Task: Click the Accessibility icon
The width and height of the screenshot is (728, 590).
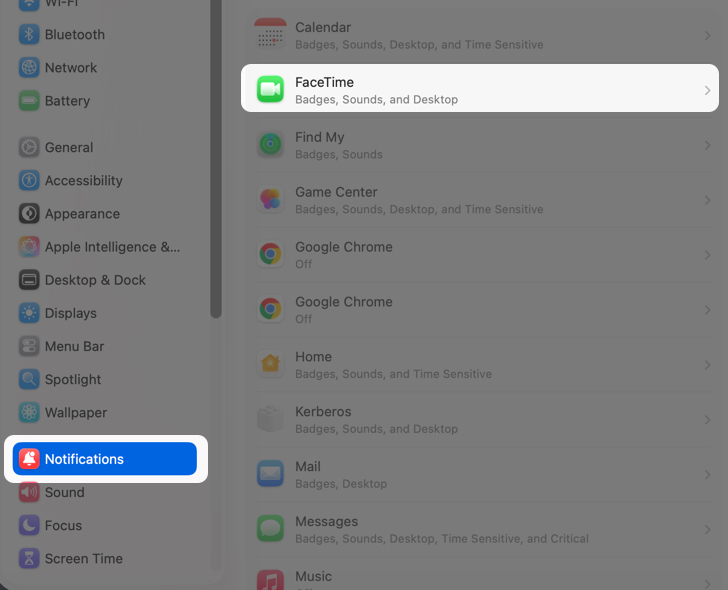Action: (x=29, y=181)
